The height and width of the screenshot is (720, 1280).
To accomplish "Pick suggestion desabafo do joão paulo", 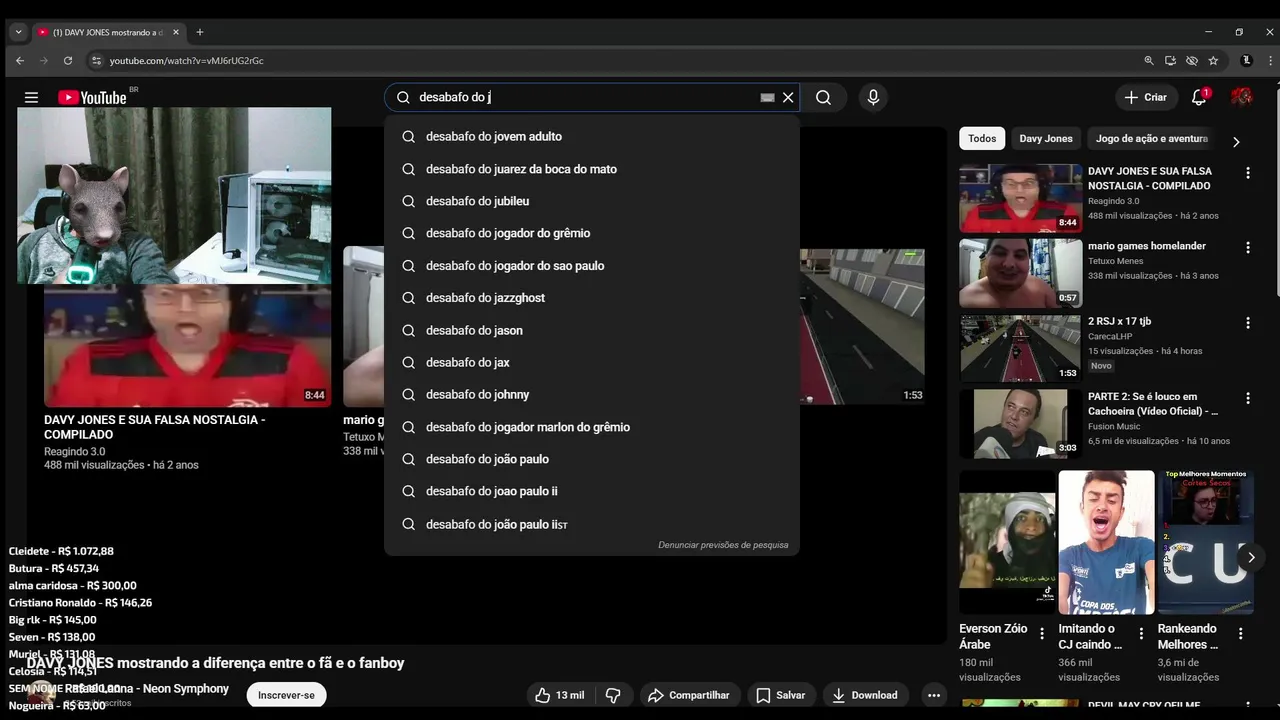I will click(592, 459).
